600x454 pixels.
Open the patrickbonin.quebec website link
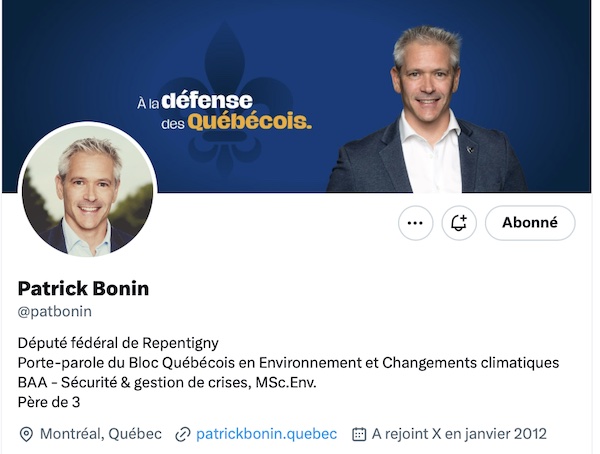(266, 434)
